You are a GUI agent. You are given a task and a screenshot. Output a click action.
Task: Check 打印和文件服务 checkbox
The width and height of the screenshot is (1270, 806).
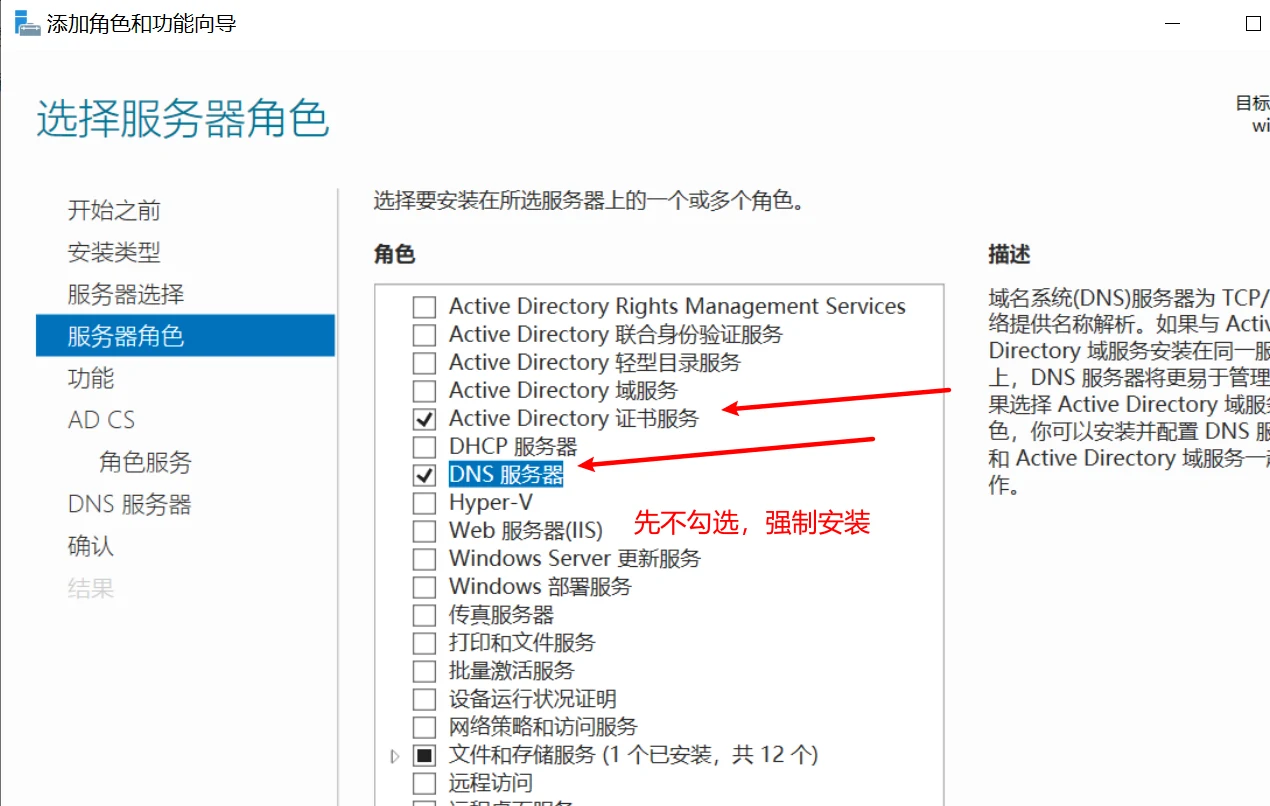(425, 643)
